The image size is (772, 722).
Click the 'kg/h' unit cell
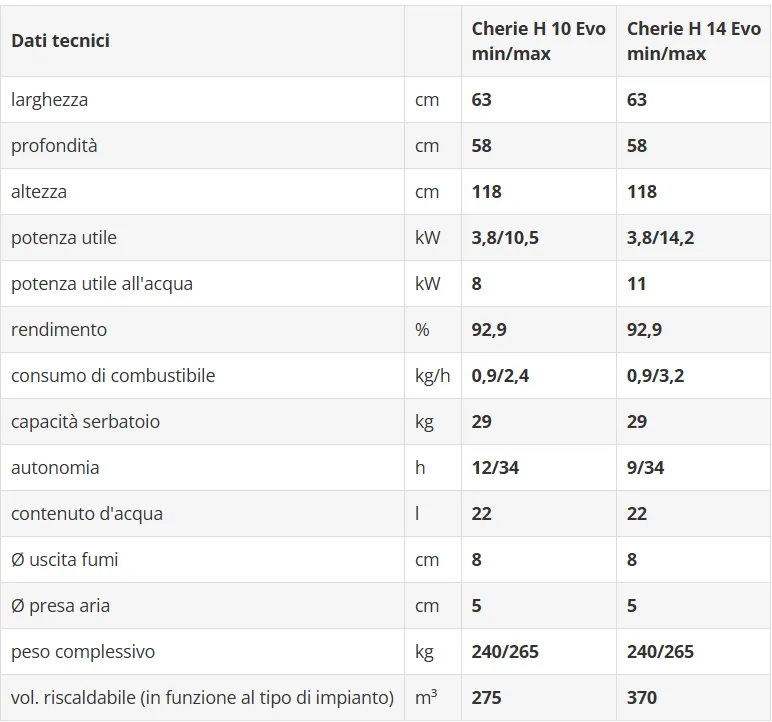[x=432, y=376]
